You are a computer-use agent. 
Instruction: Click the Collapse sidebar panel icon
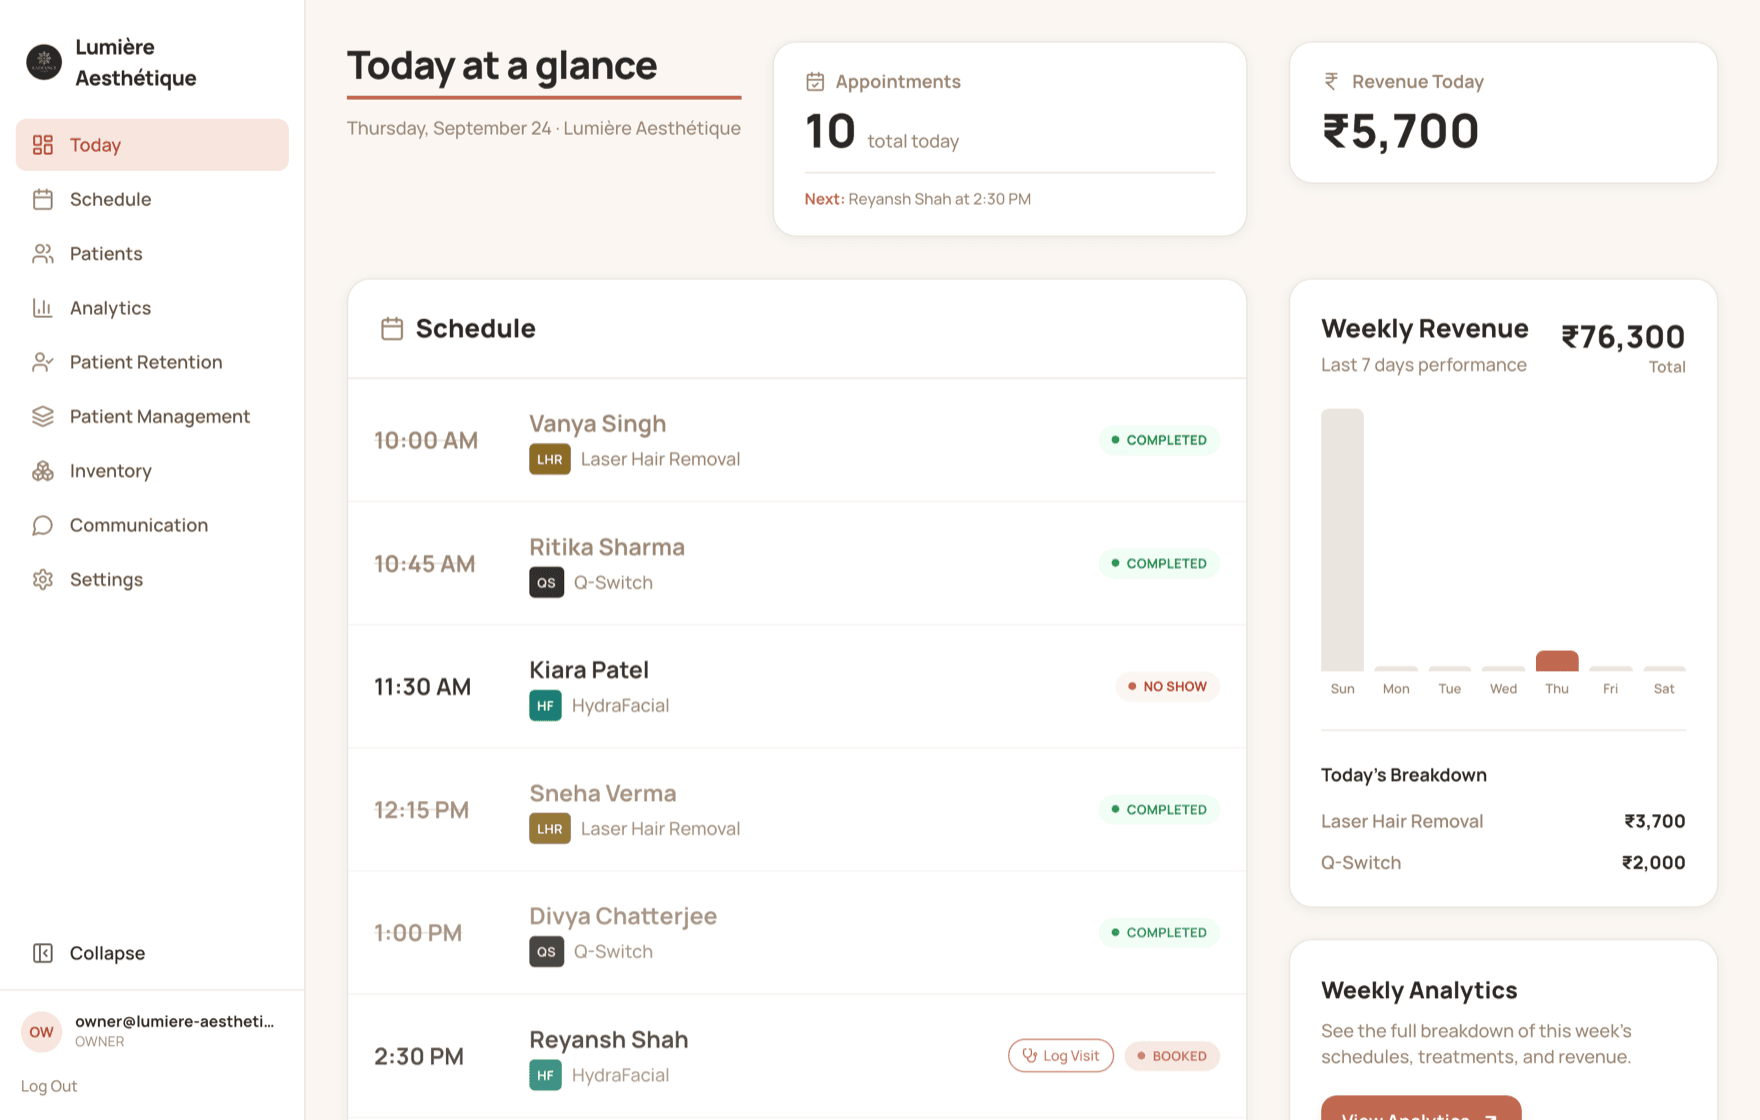click(43, 953)
